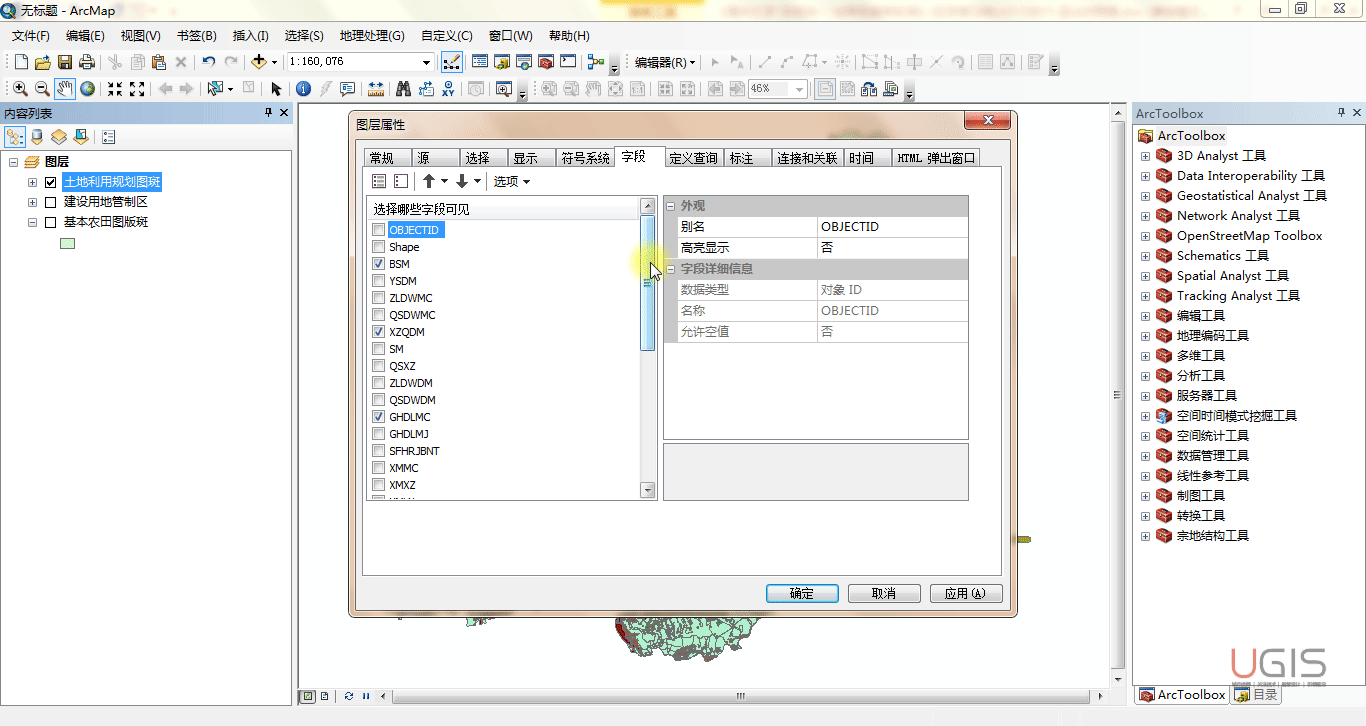Uncheck the GHDLMC field checkbox

378,417
